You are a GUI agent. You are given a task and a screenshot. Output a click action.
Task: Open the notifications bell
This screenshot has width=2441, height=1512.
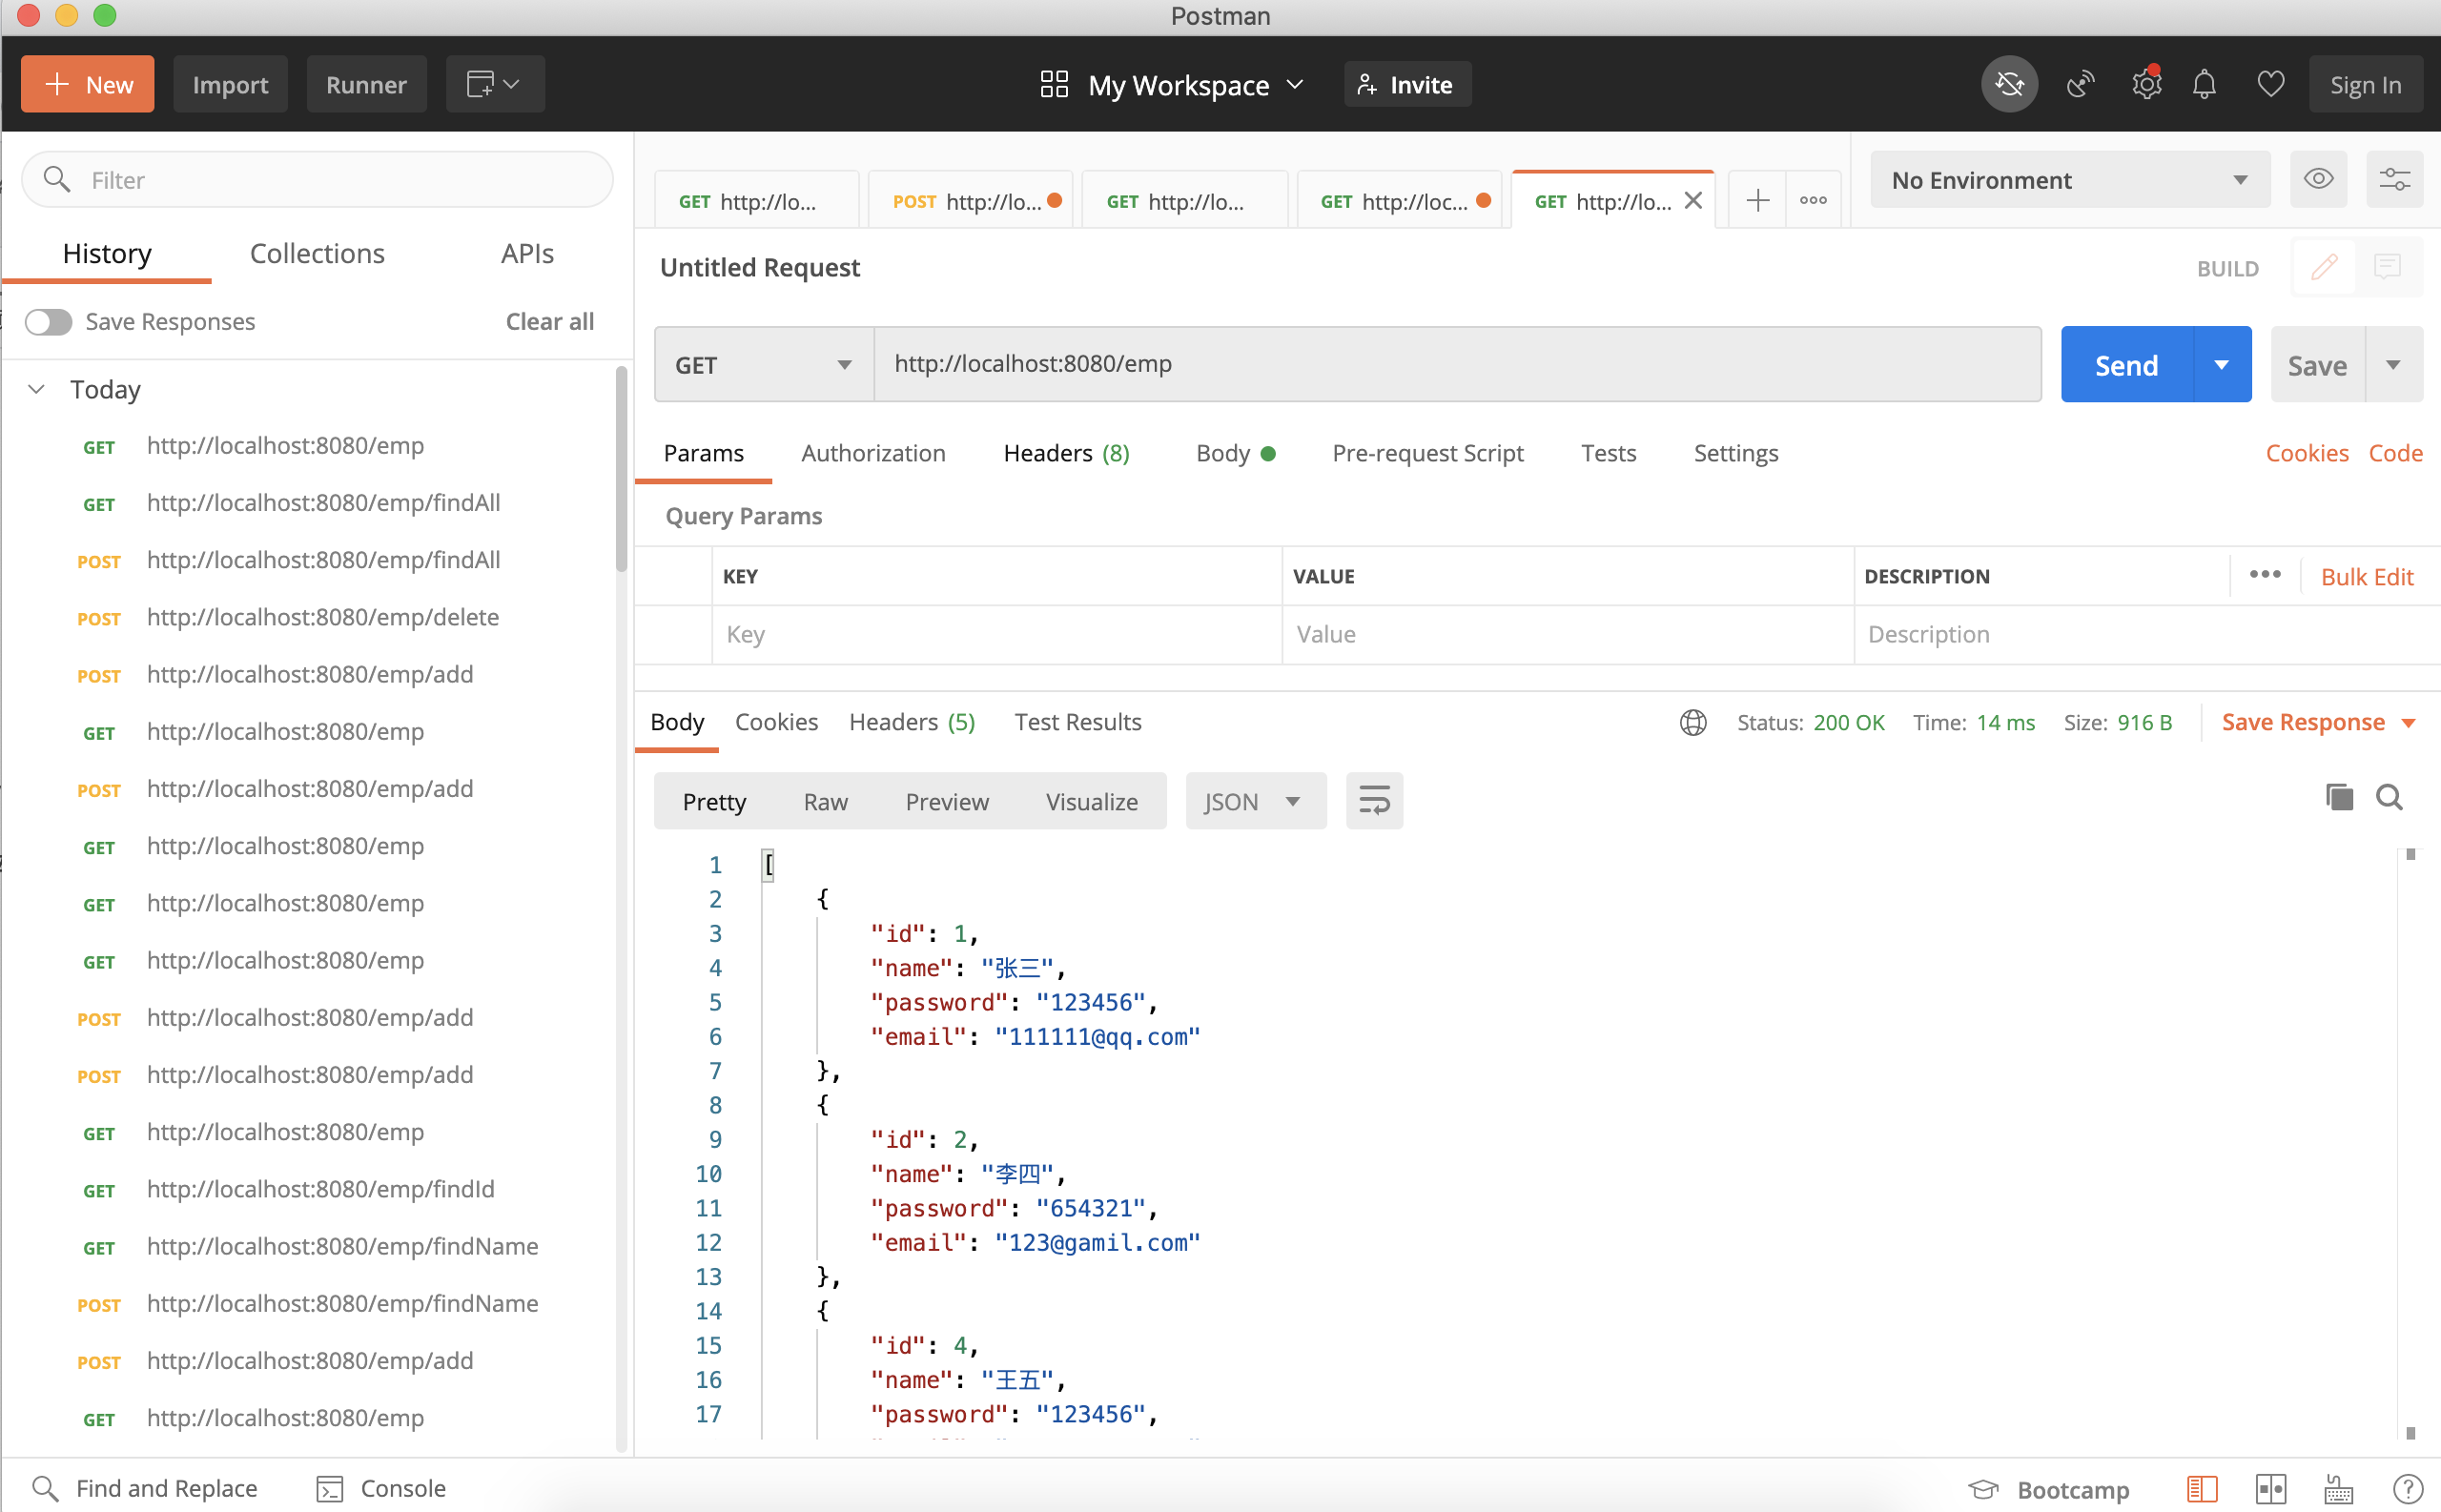pyautogui.click(x=2203, y=85)
